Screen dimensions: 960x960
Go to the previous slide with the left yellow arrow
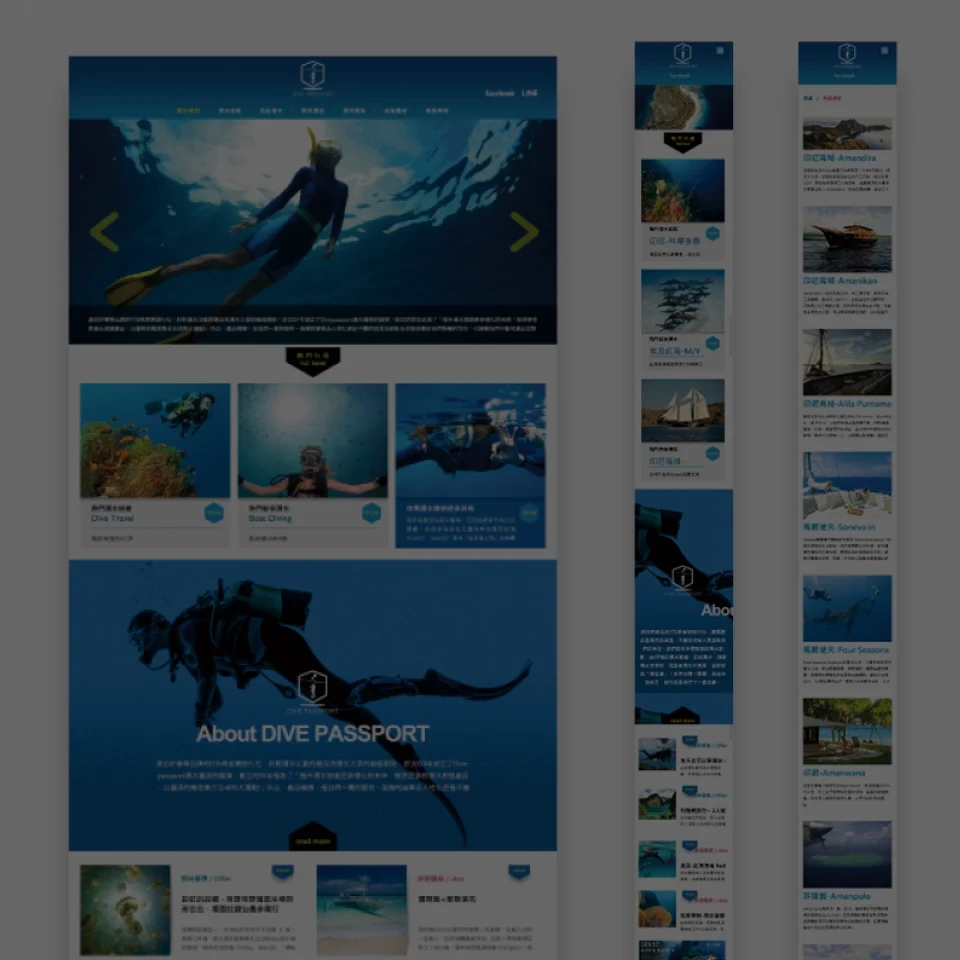point(104,231)
